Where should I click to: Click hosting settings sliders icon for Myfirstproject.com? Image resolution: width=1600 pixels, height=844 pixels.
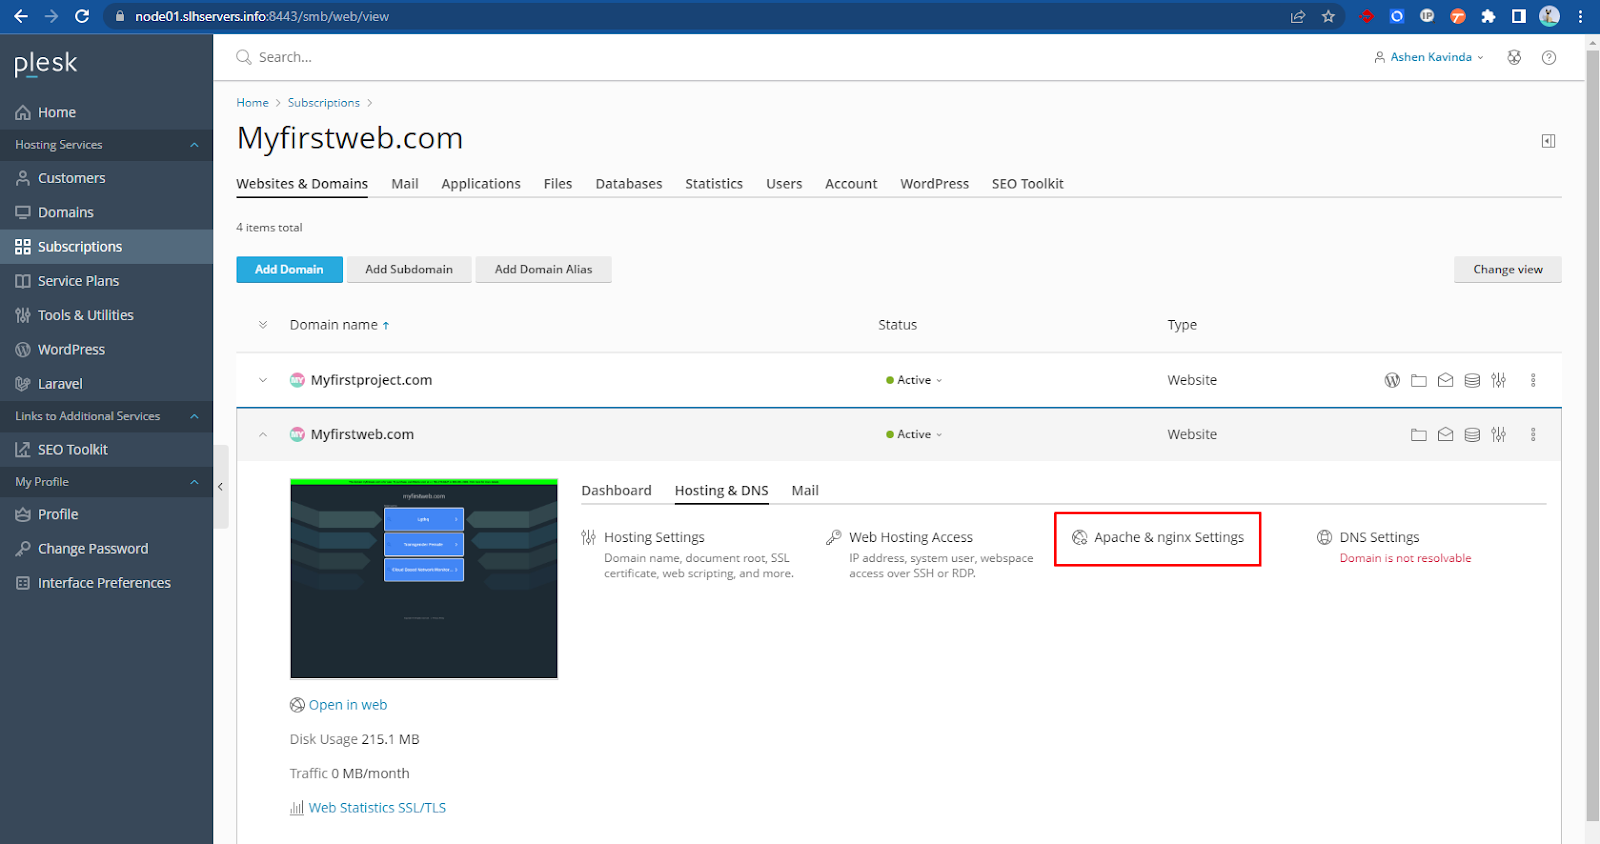click(x=1498, y=380)
